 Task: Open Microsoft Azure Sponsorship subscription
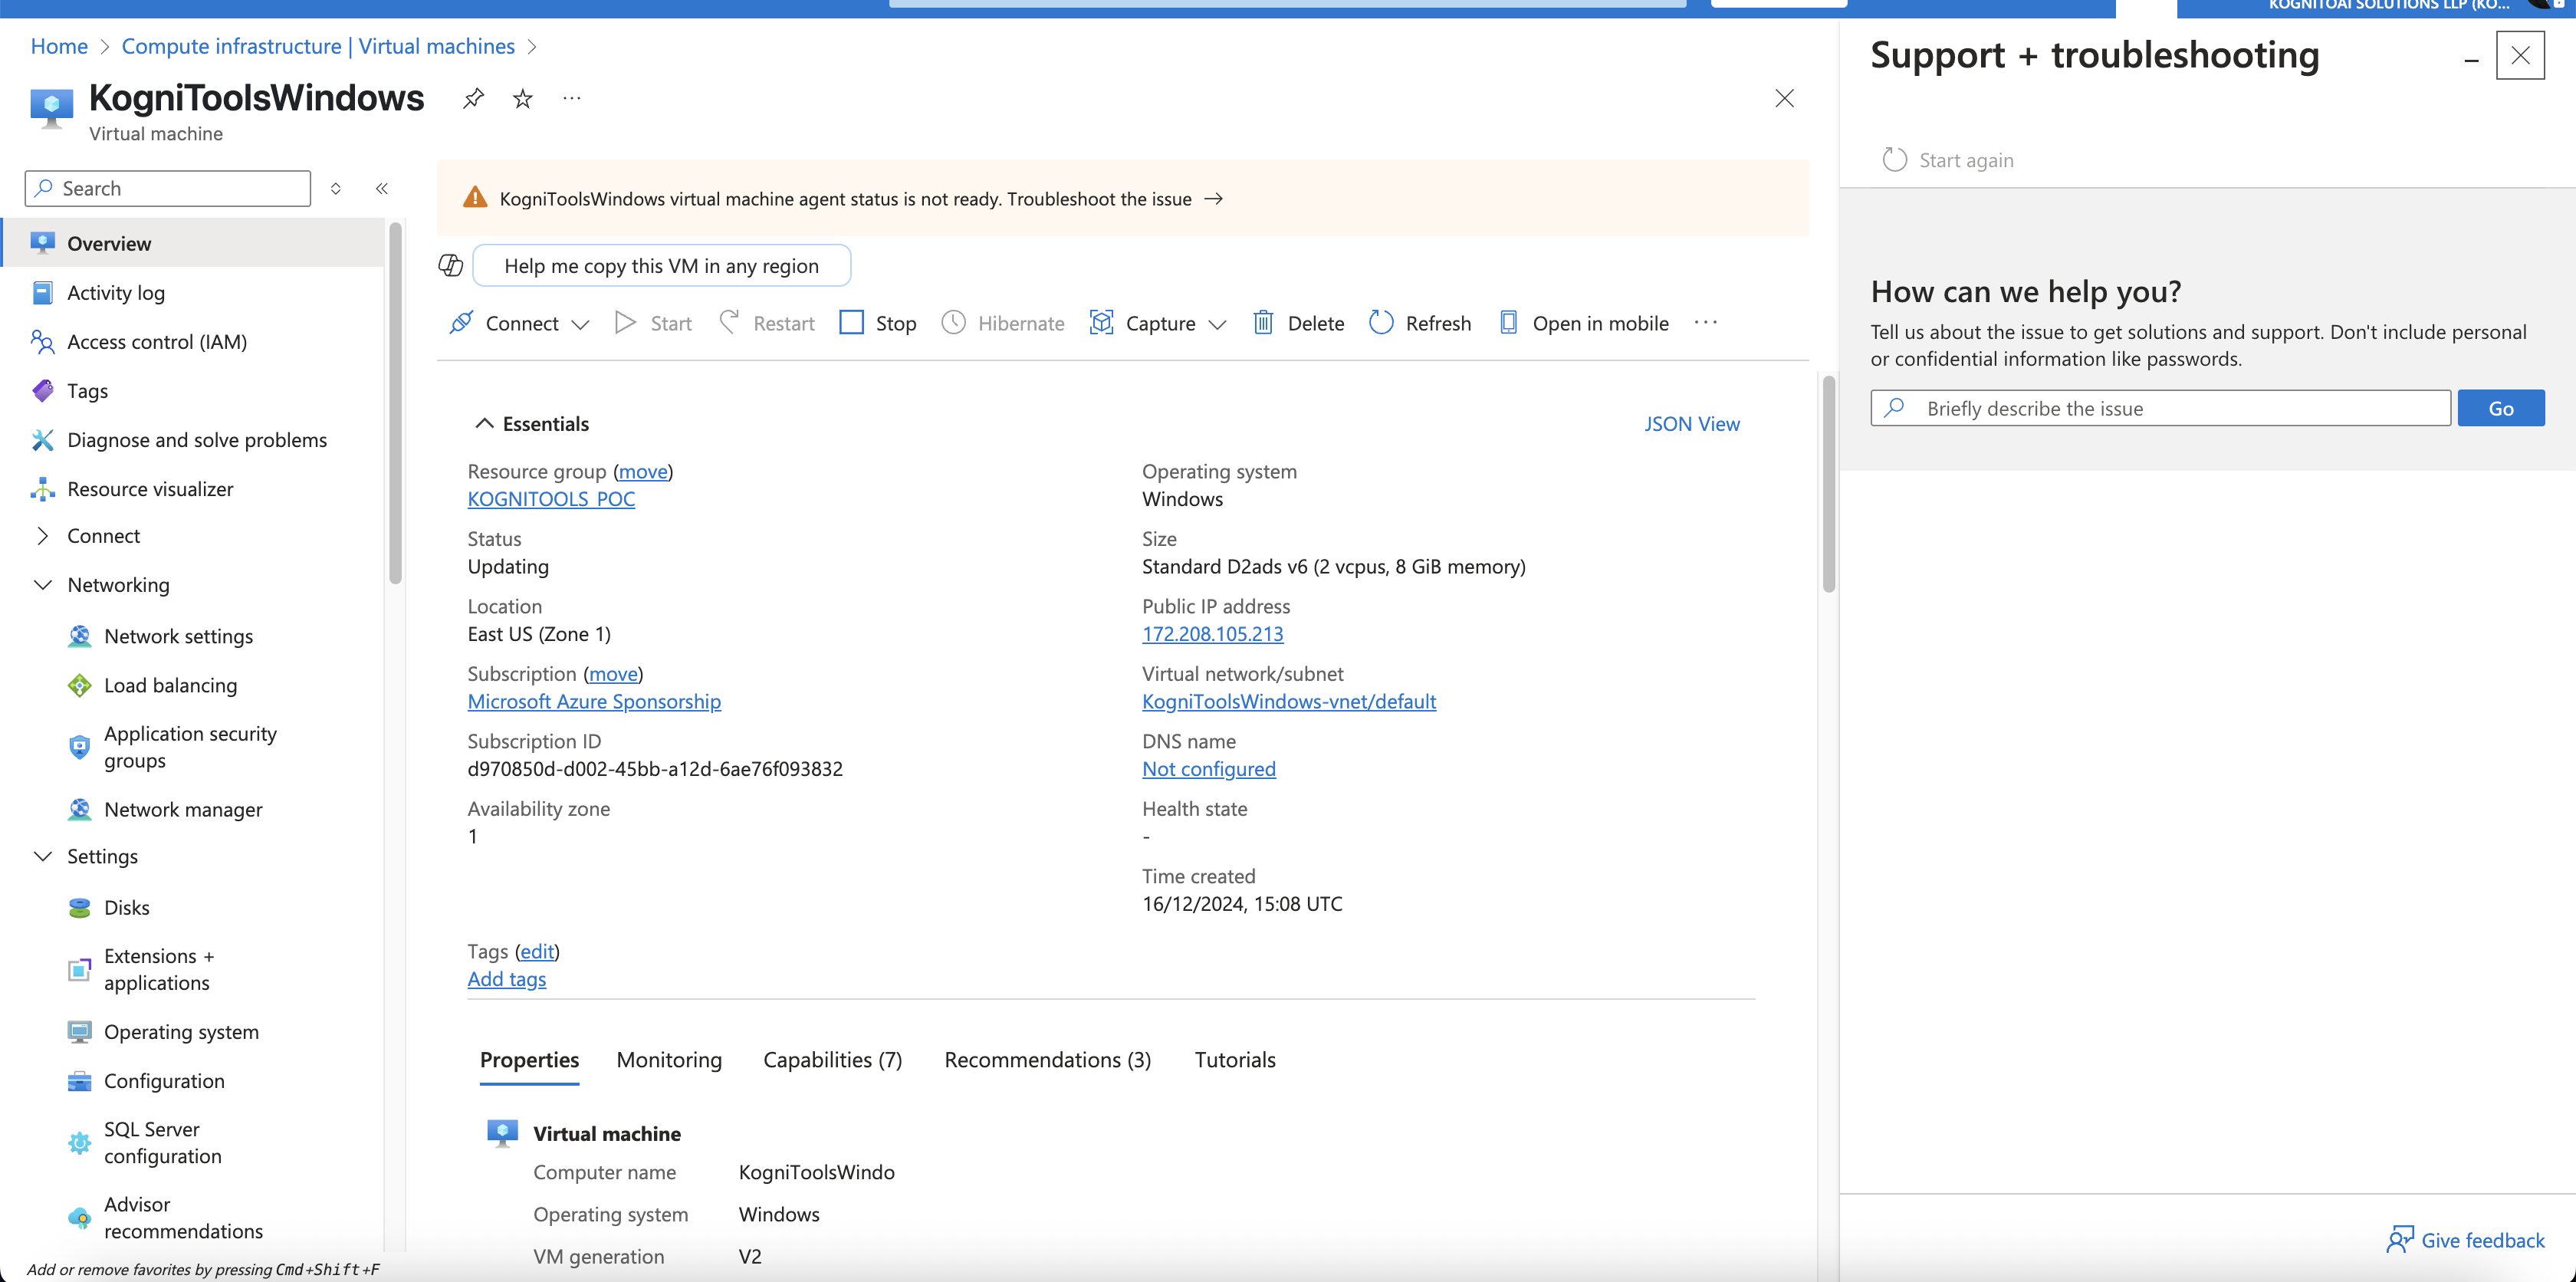click(594, 701)
